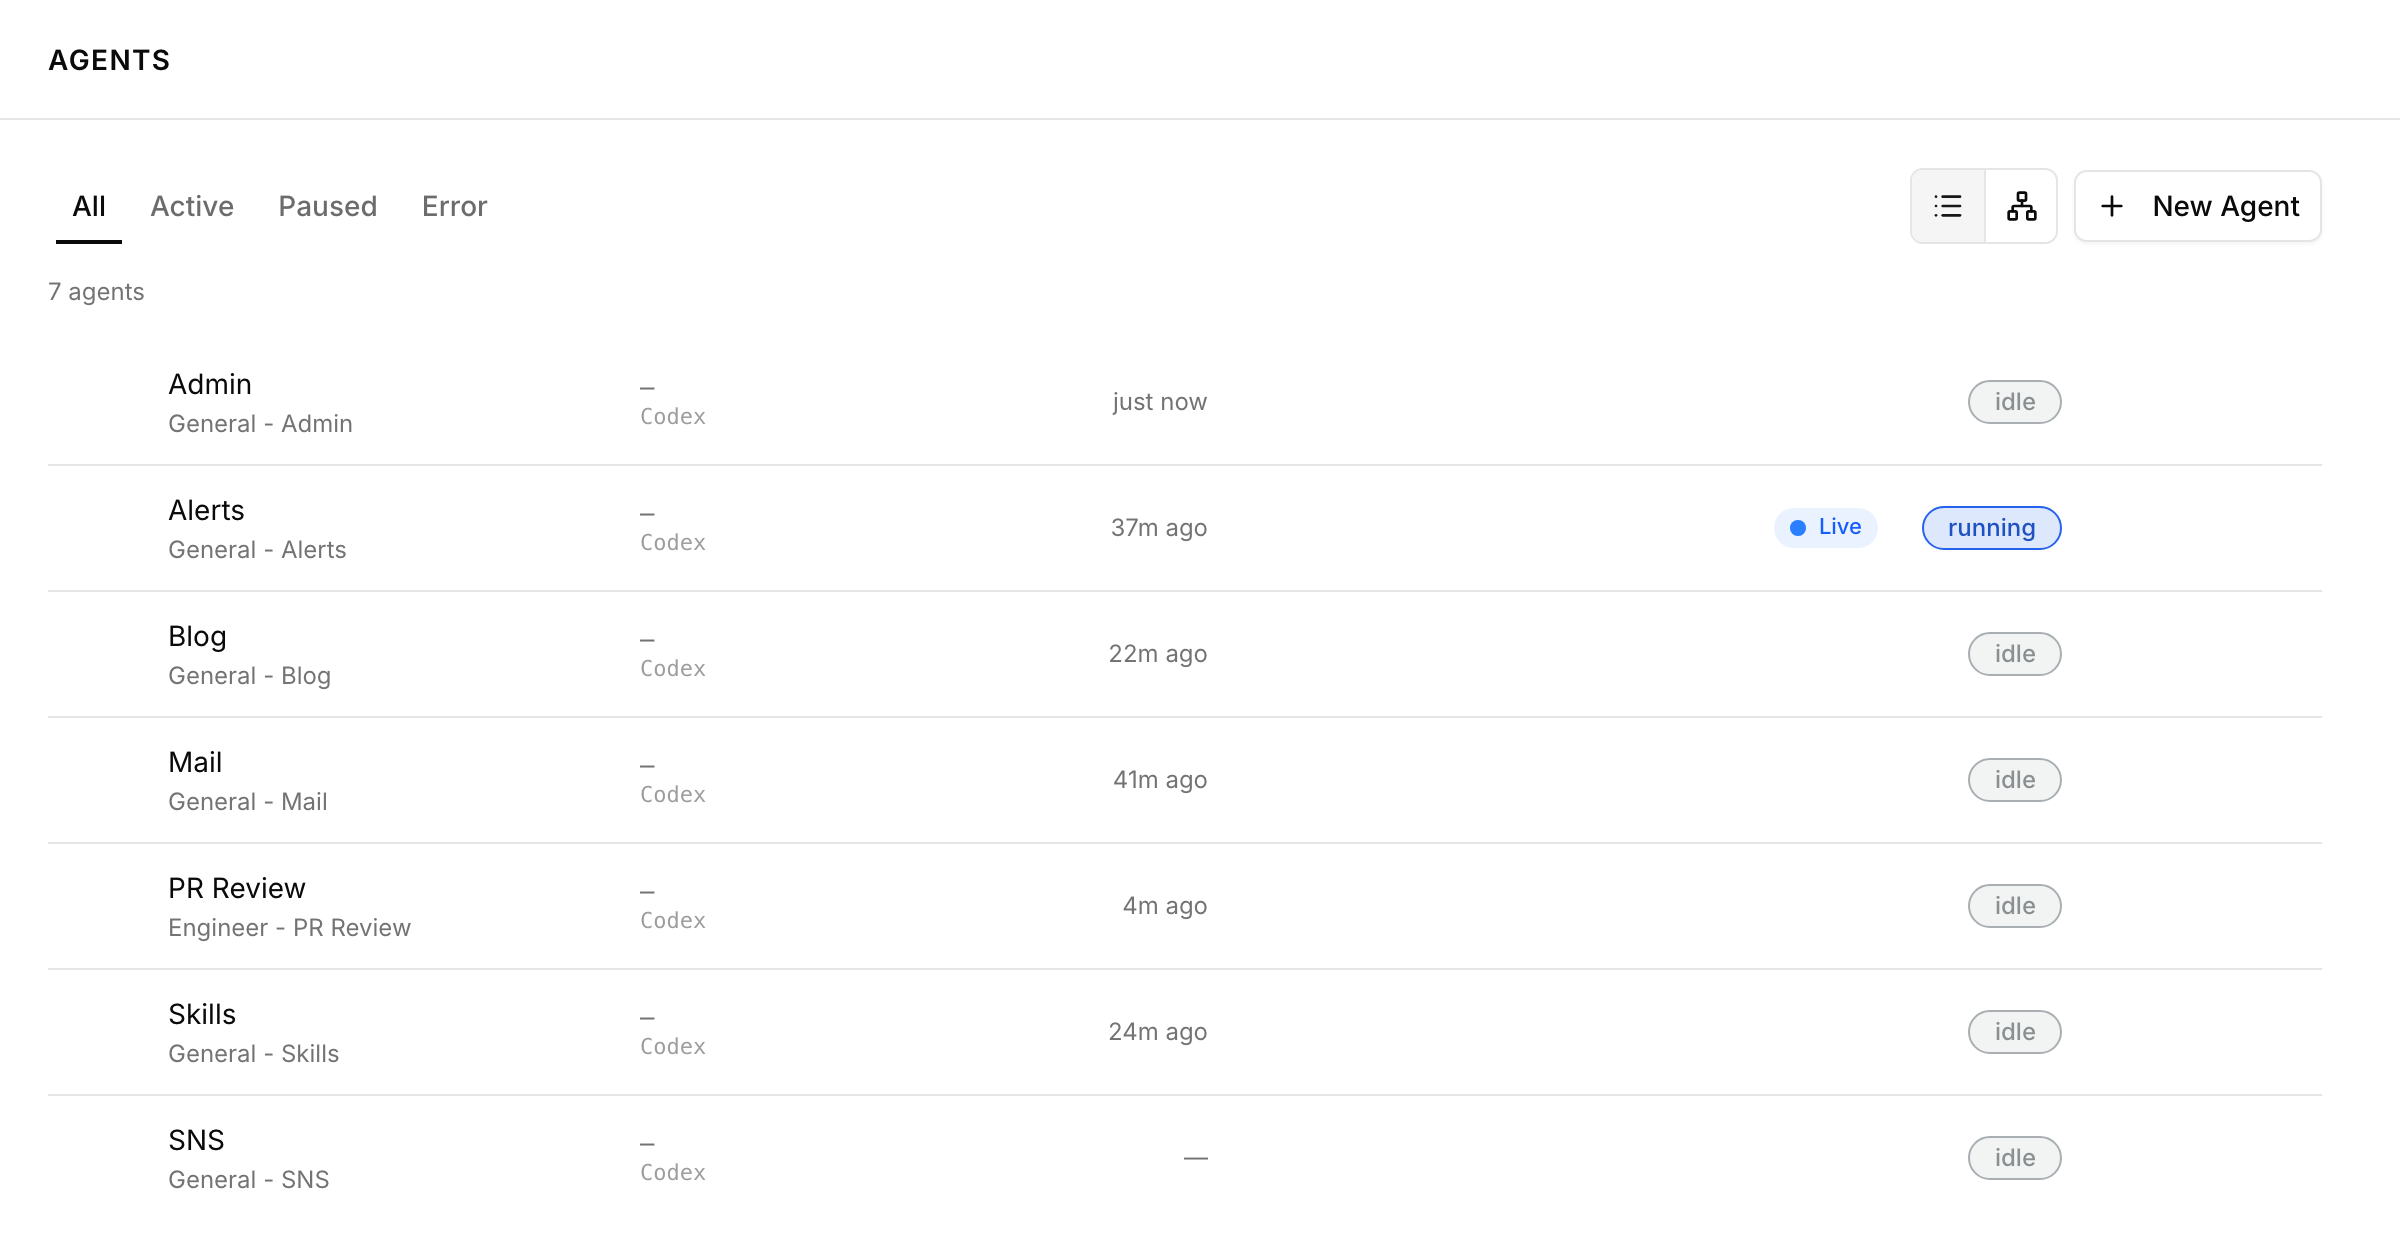2400x1250 pixels.
Task: Open the Blog agent
Action: click(1185, 654)
